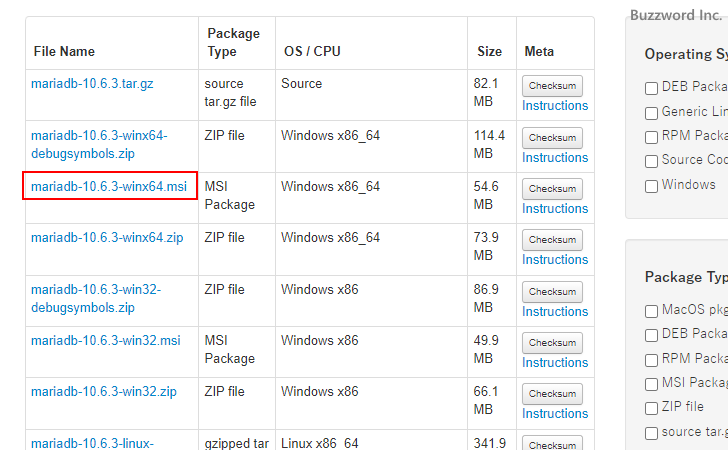Open mariadb-10.6.3.tar.gz download link

[92, 84]
